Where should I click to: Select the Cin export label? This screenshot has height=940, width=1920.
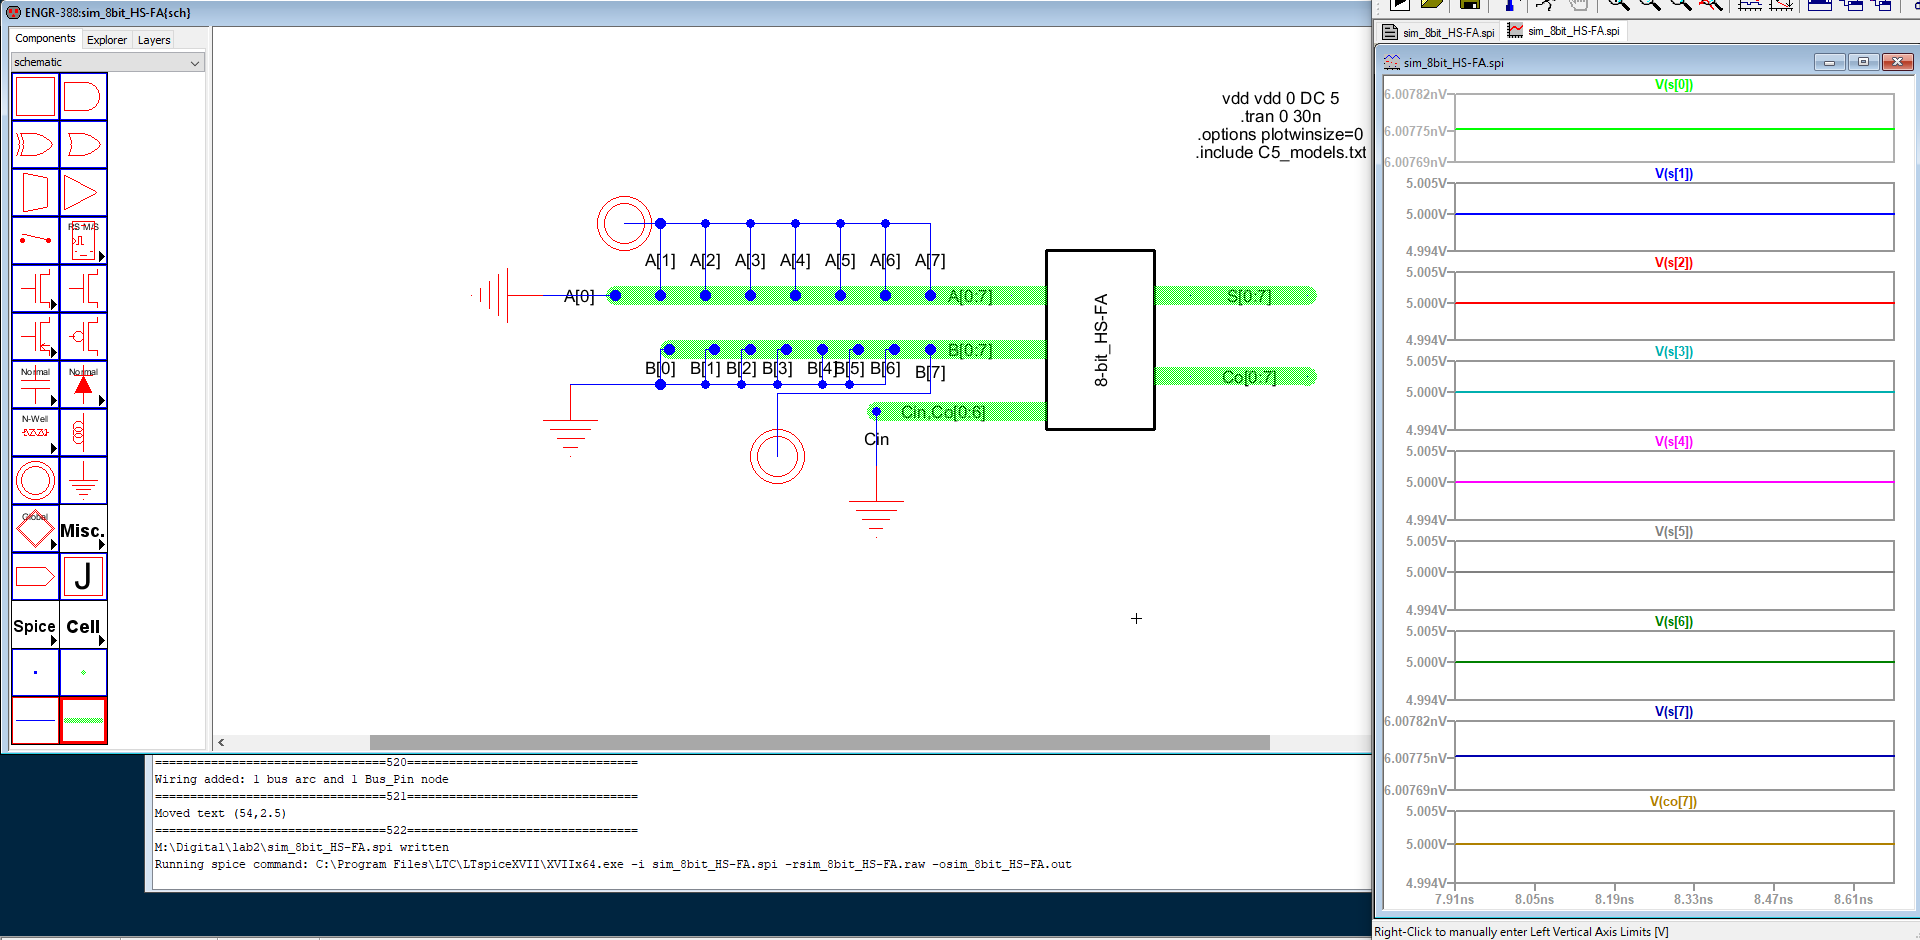click(x=876, y=439)
